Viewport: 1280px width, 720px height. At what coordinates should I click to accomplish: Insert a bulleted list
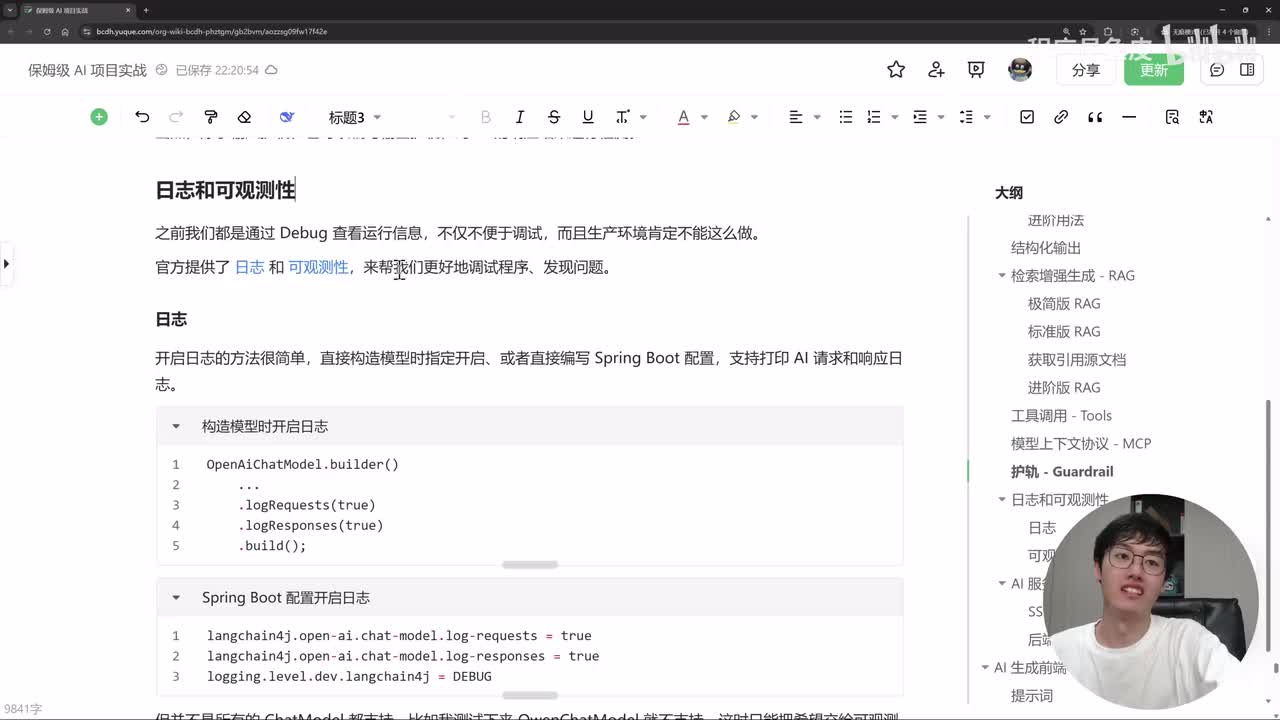click(846, 117)
